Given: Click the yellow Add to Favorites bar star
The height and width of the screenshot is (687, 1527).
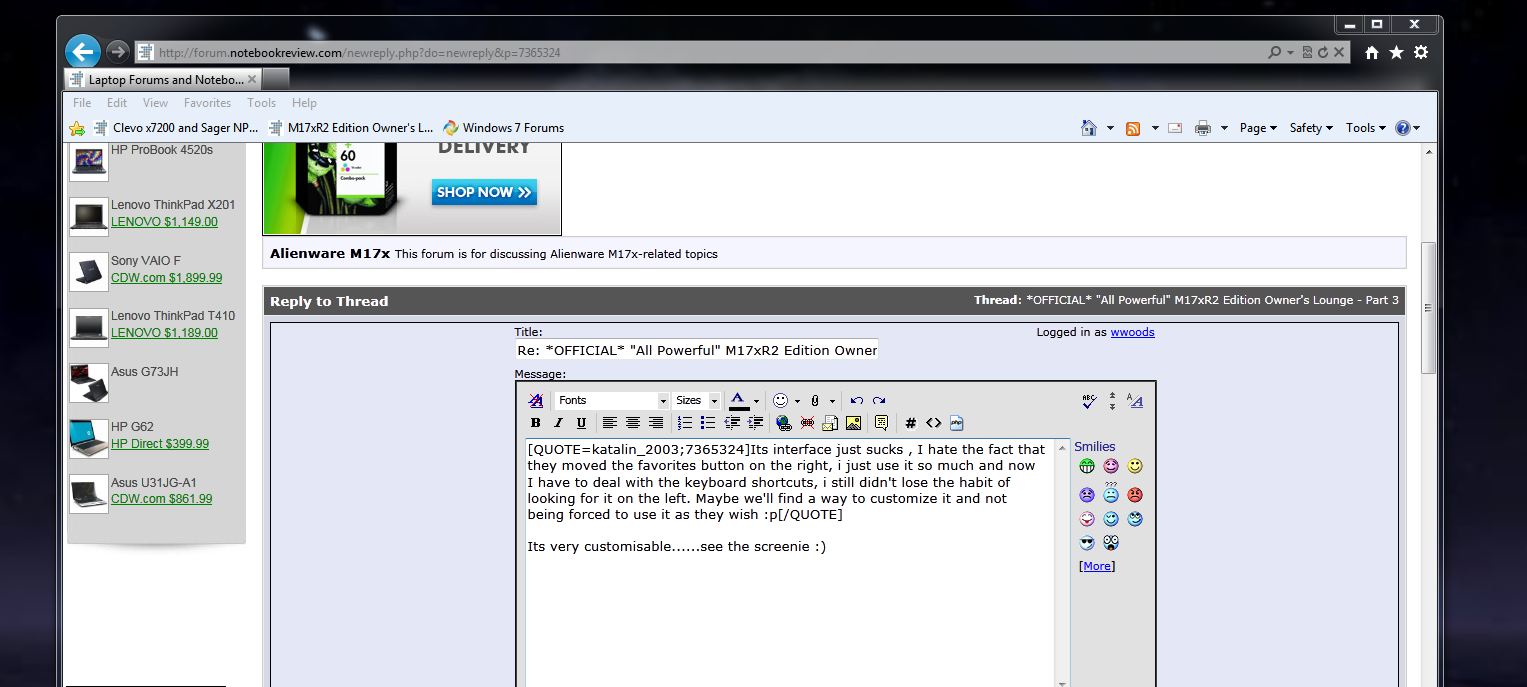Looking at the screenshot, I should (x=77, y=128).
